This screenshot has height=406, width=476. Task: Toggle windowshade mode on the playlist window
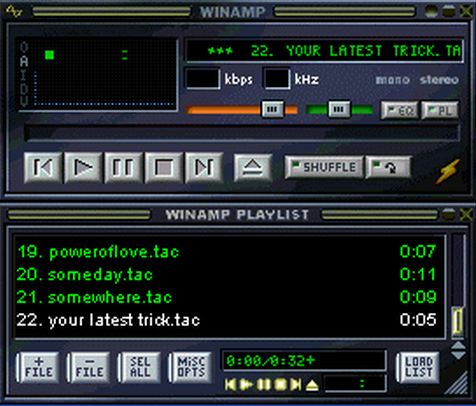[449, 214]
